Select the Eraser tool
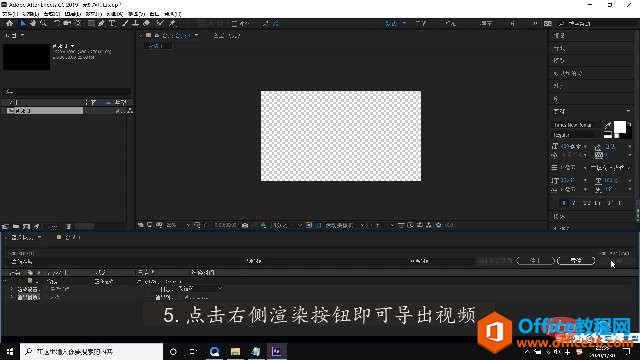The width and height of the screenshot is (640, 360). [147, 24]
